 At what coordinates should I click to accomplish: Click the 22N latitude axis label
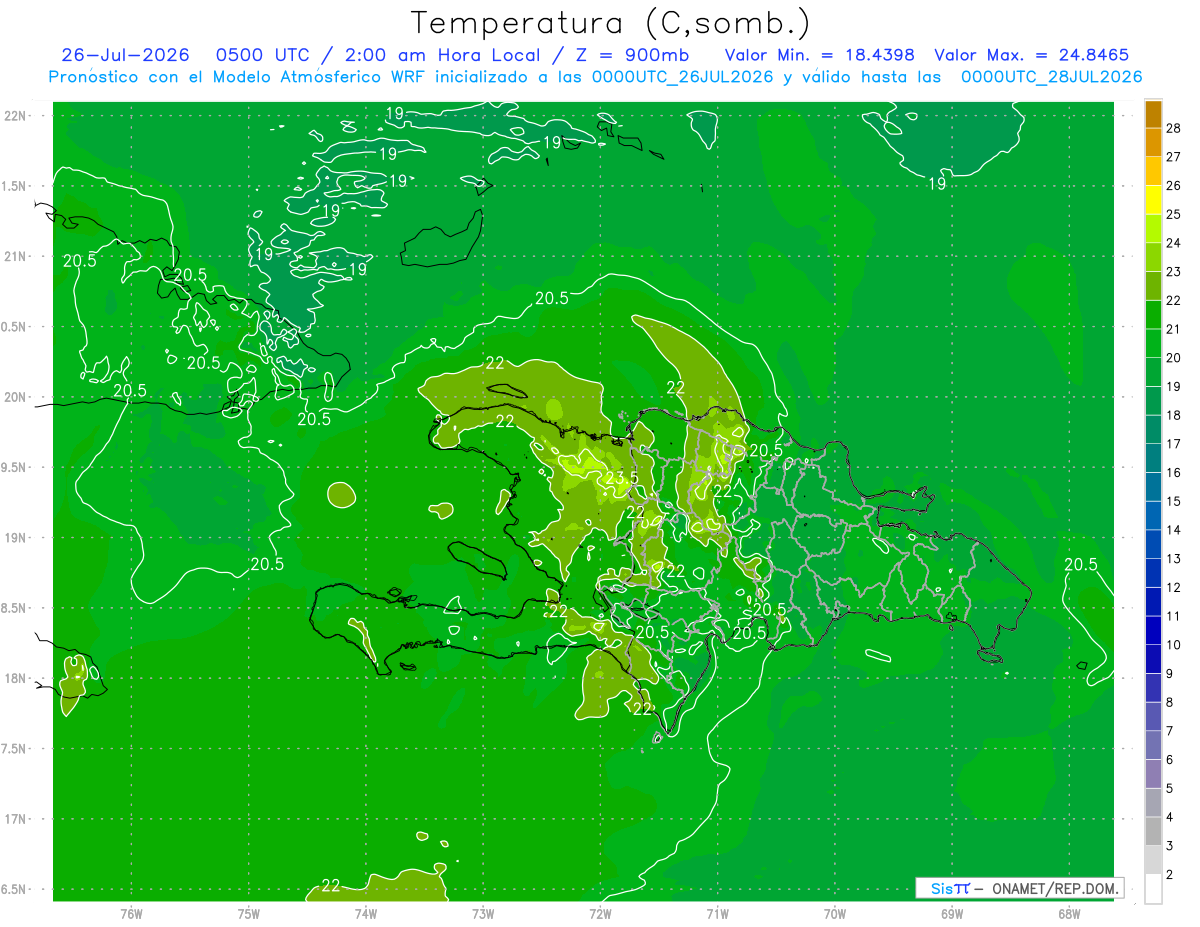pyautogui.click(x=17, y=115)
